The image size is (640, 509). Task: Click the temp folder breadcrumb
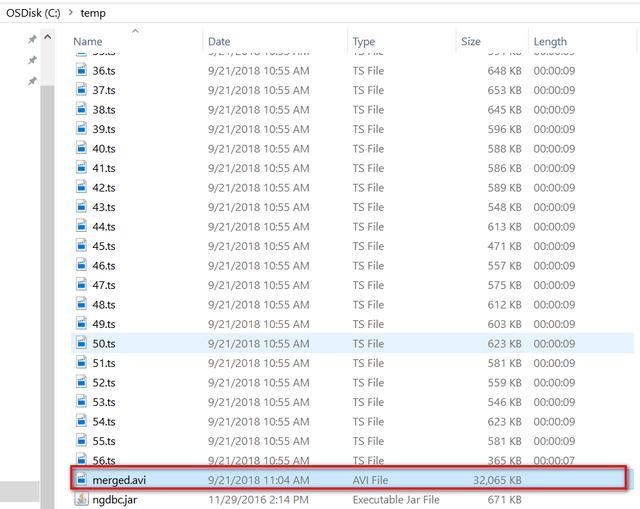click(x=93, y=13)
